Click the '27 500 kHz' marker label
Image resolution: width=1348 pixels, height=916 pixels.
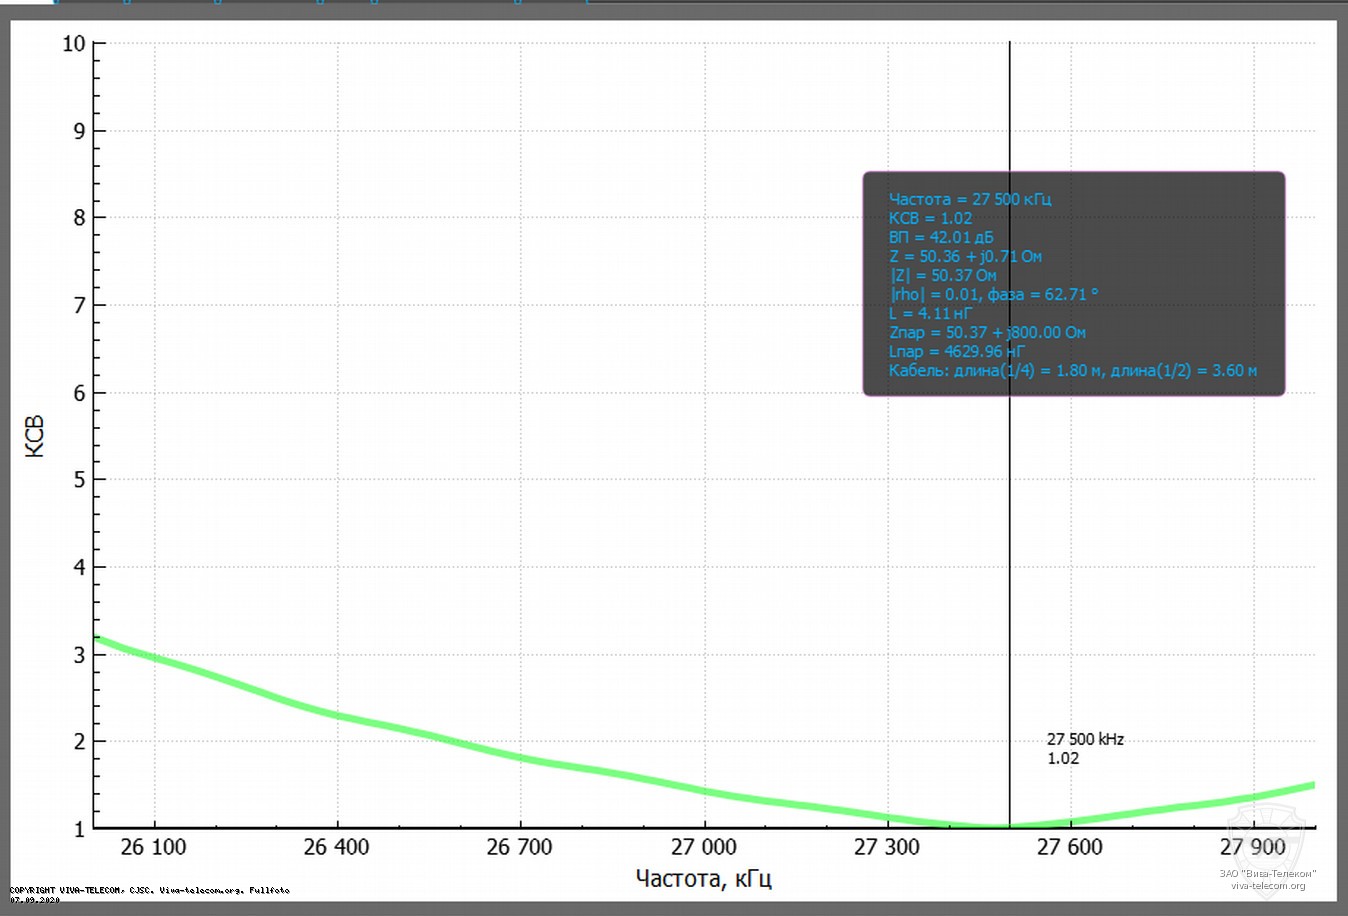pos(1085,739)
